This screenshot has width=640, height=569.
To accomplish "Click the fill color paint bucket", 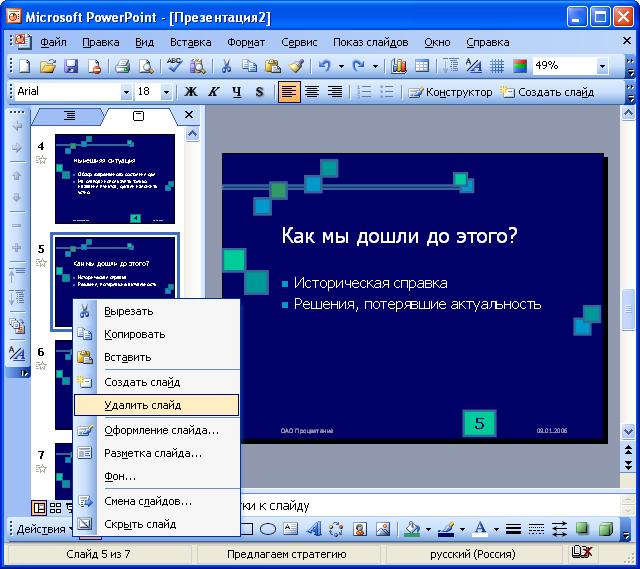I will [x=411, y=528].
